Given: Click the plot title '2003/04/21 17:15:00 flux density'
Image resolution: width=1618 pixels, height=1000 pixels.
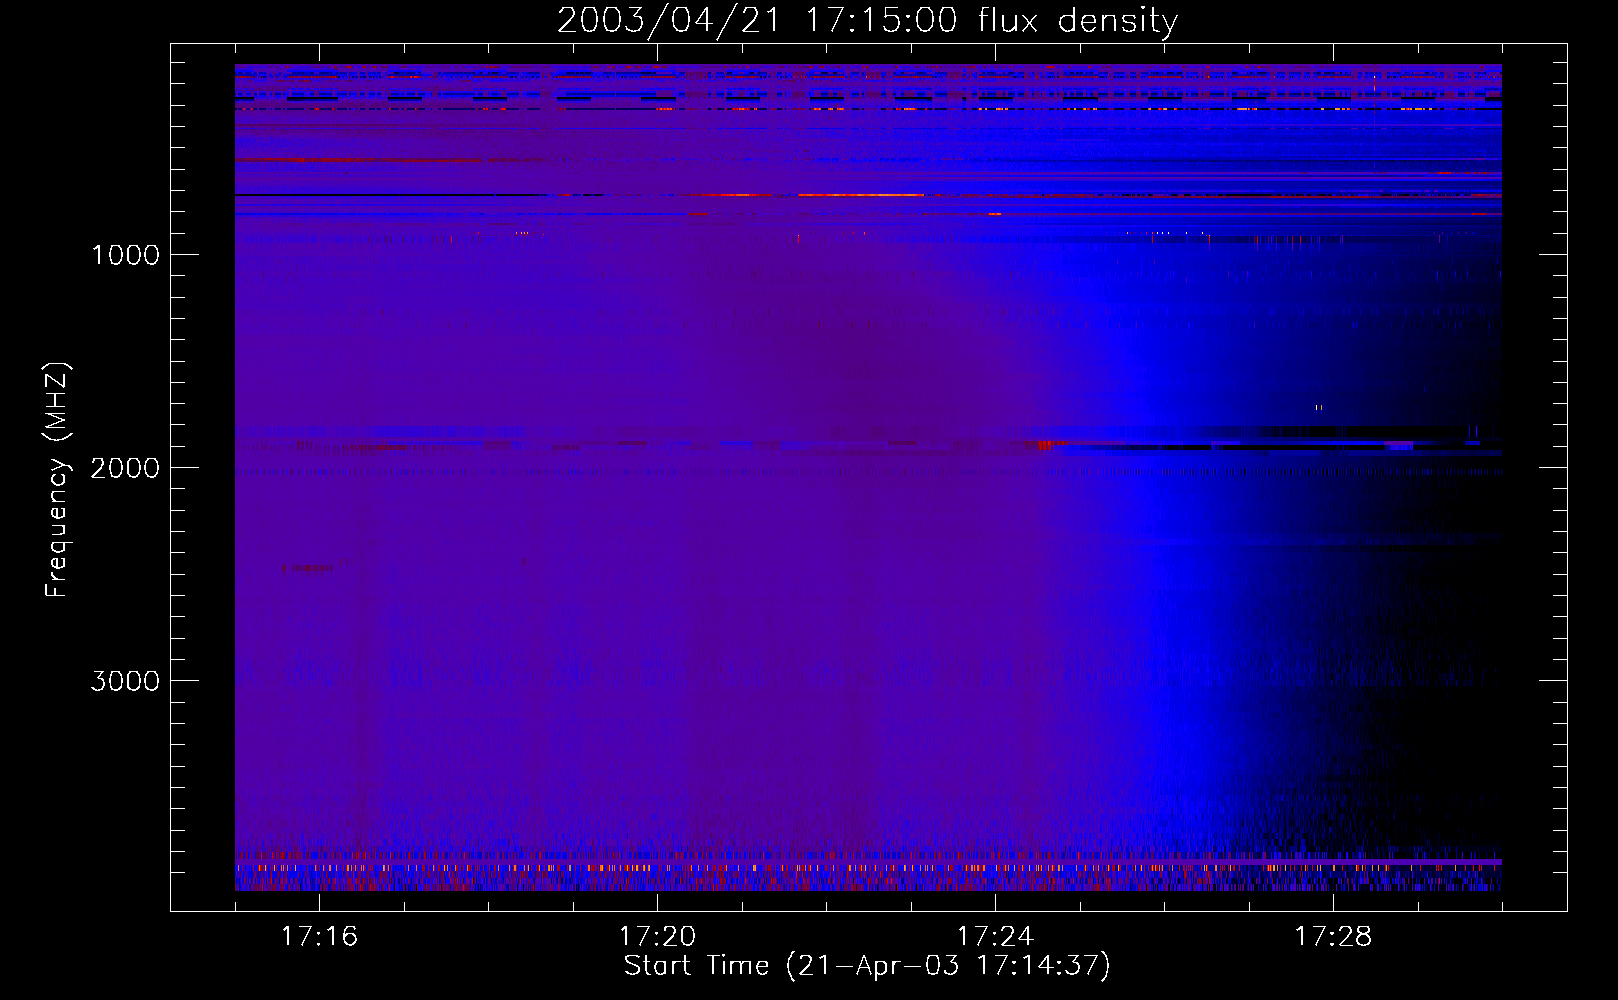Looking at the screenshot, I should 867,21.
